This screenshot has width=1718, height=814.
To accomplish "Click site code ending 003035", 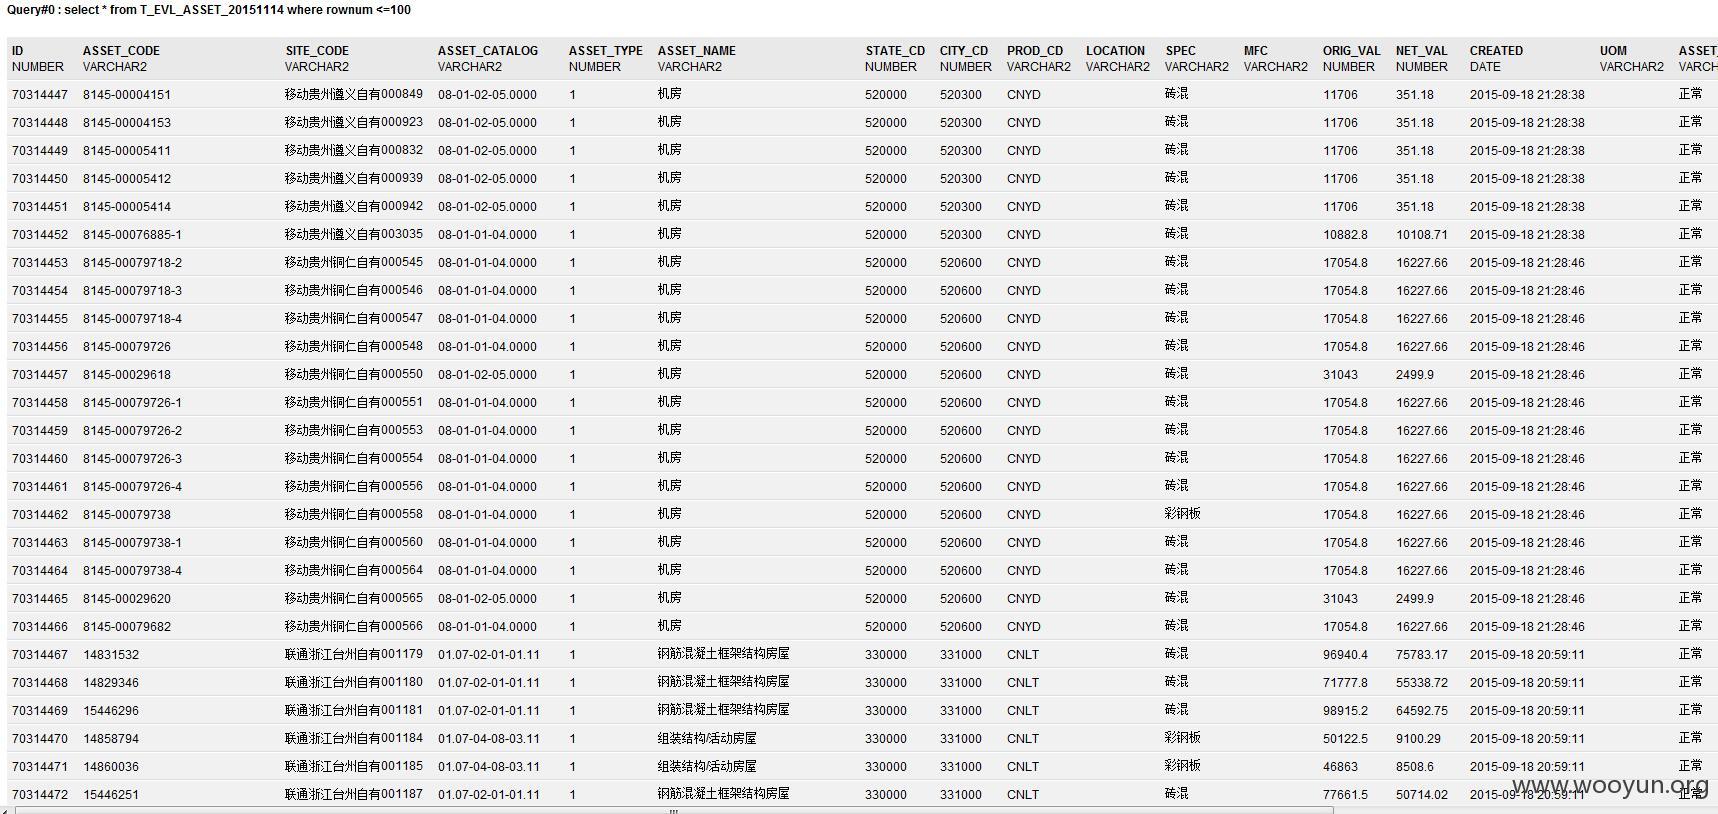I will (354, 234).
